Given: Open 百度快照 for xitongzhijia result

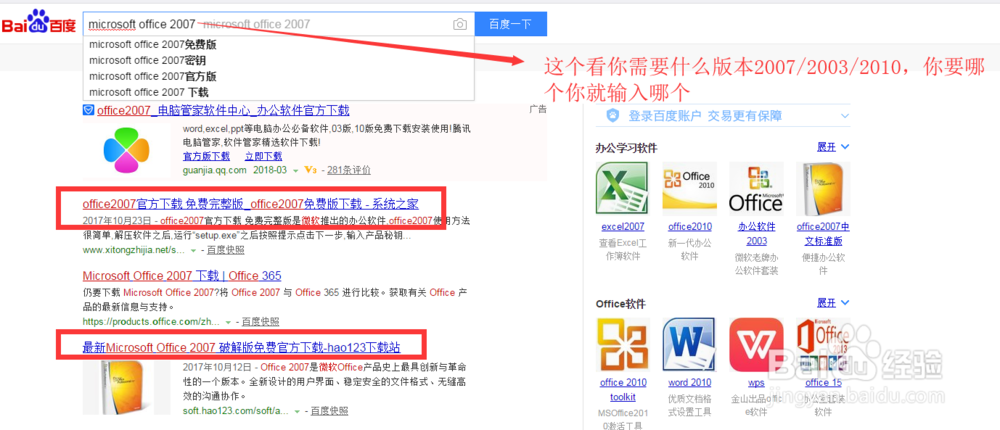Looking at the screenshot, I should tap(225, 250).
